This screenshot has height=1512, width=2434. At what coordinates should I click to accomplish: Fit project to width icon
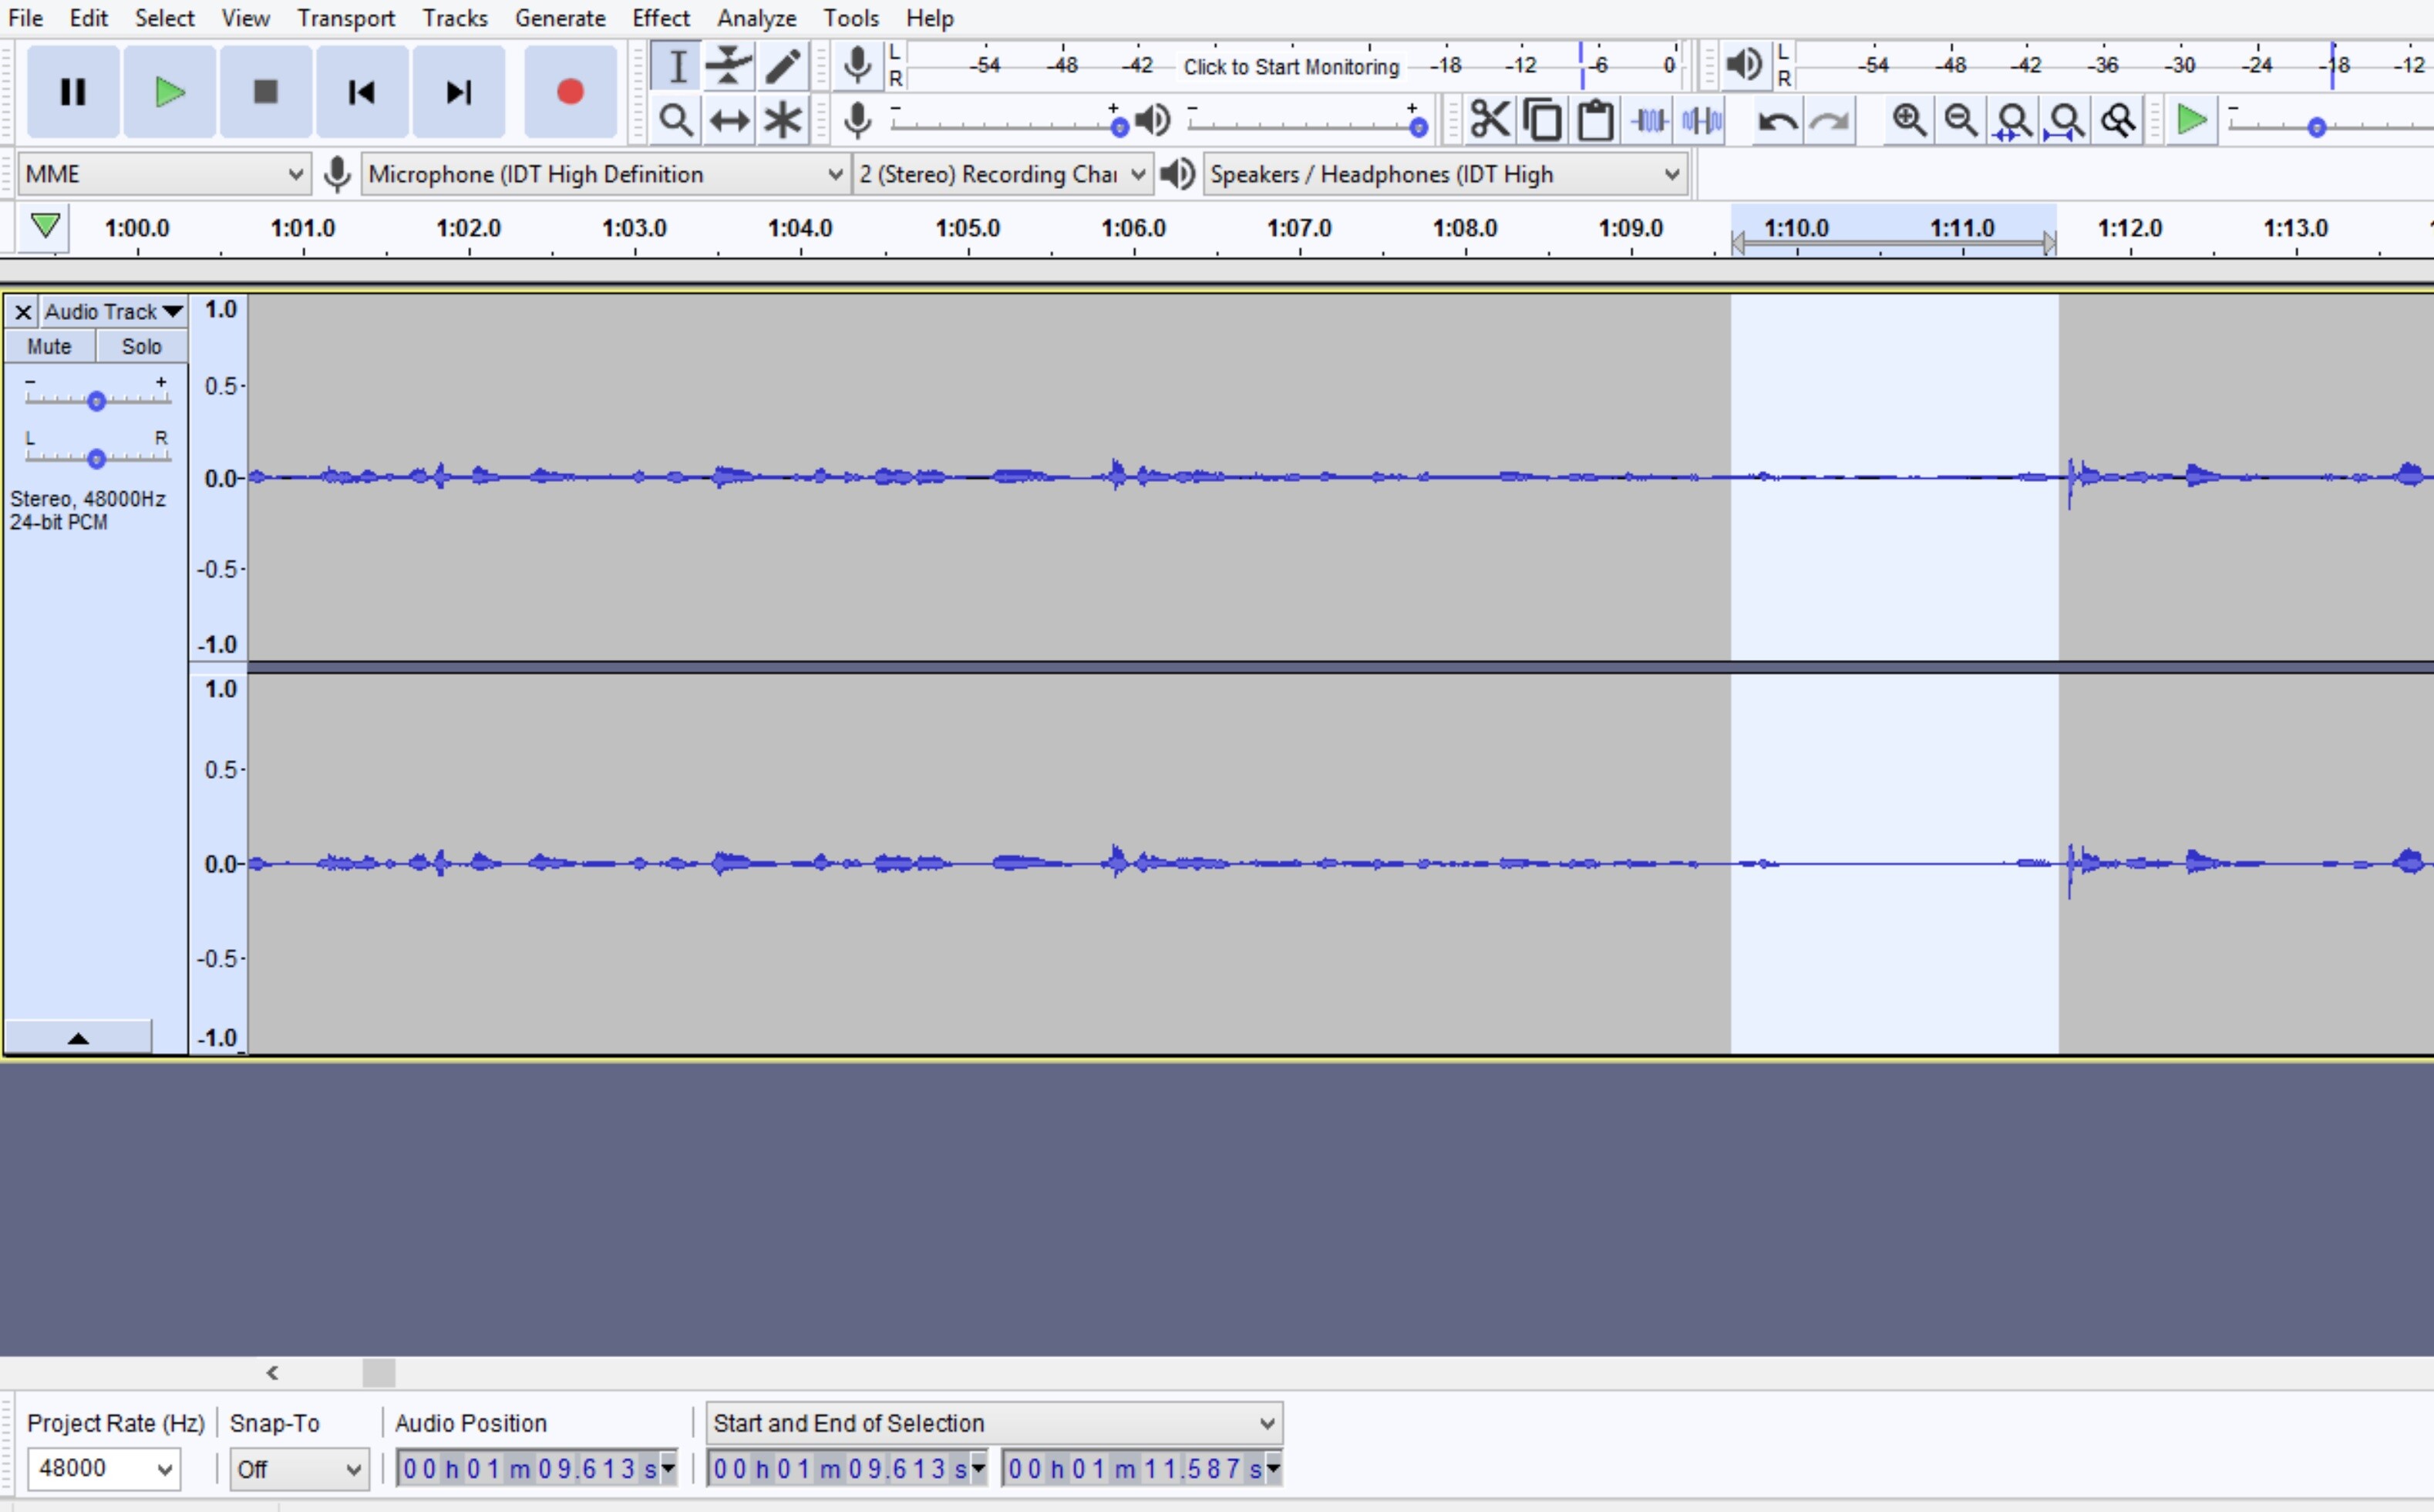(2065, 121)
